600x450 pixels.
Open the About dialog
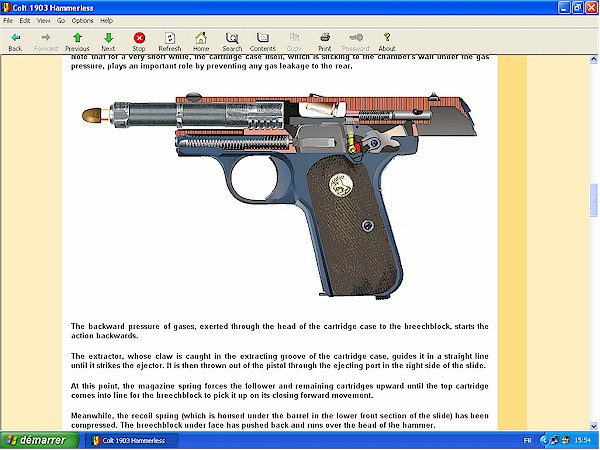[387, 42]
